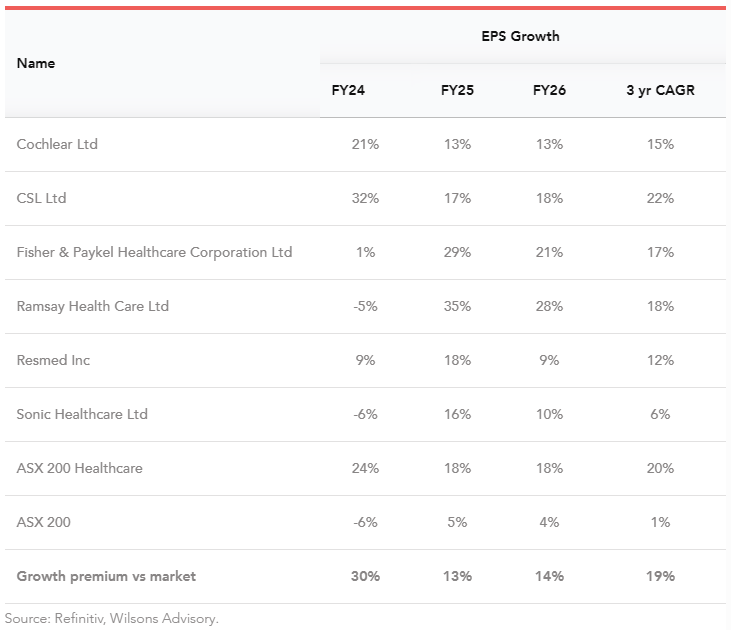This screenshot has height=630, width=731.
Task: Select the FY24 column header
Action: click(x=348, y=90)
